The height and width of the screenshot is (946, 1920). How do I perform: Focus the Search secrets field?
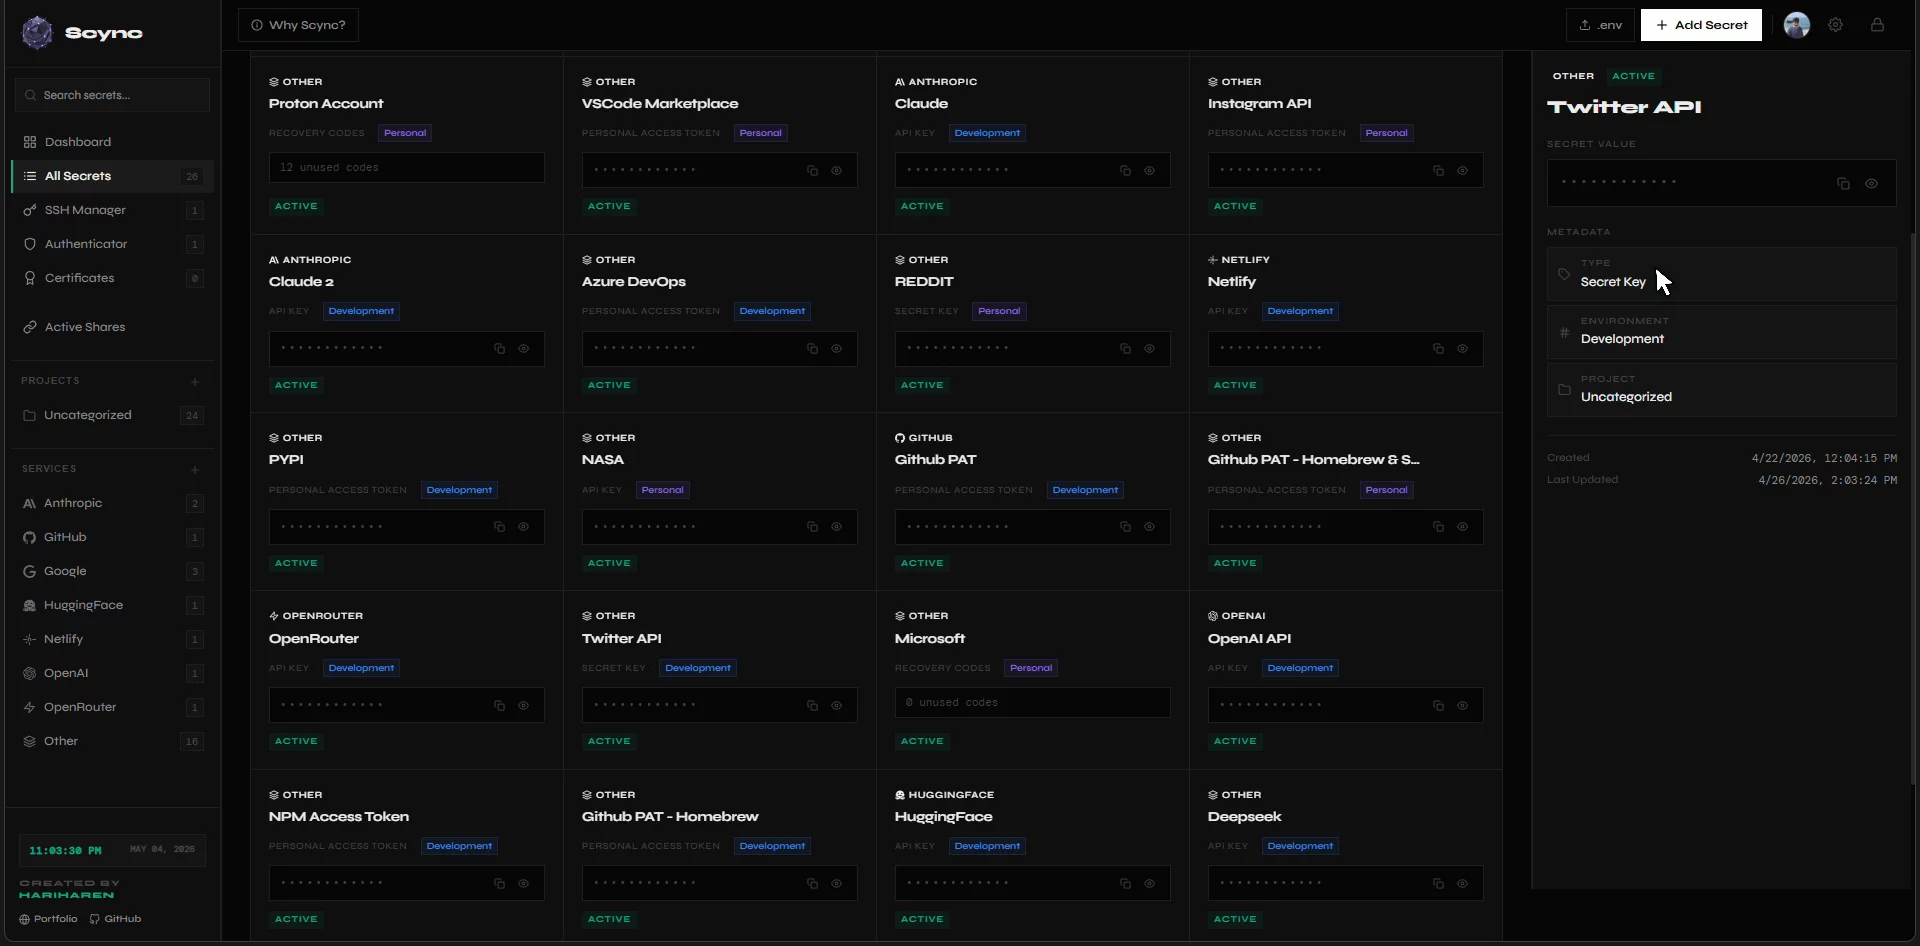112,95
